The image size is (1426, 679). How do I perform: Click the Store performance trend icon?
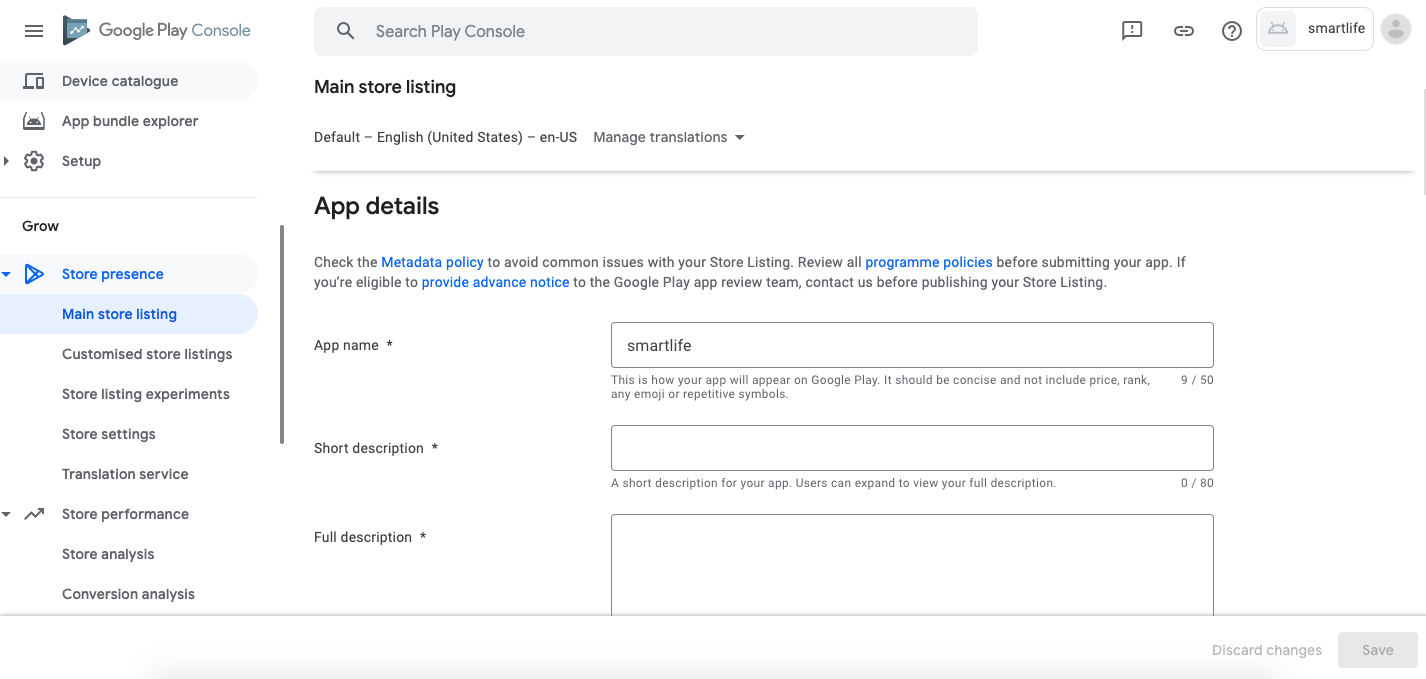[34, 514]
